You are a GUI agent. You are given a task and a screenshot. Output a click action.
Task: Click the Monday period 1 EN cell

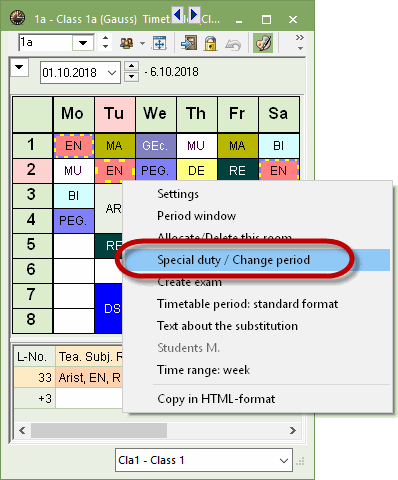click(x=74, y=146)
